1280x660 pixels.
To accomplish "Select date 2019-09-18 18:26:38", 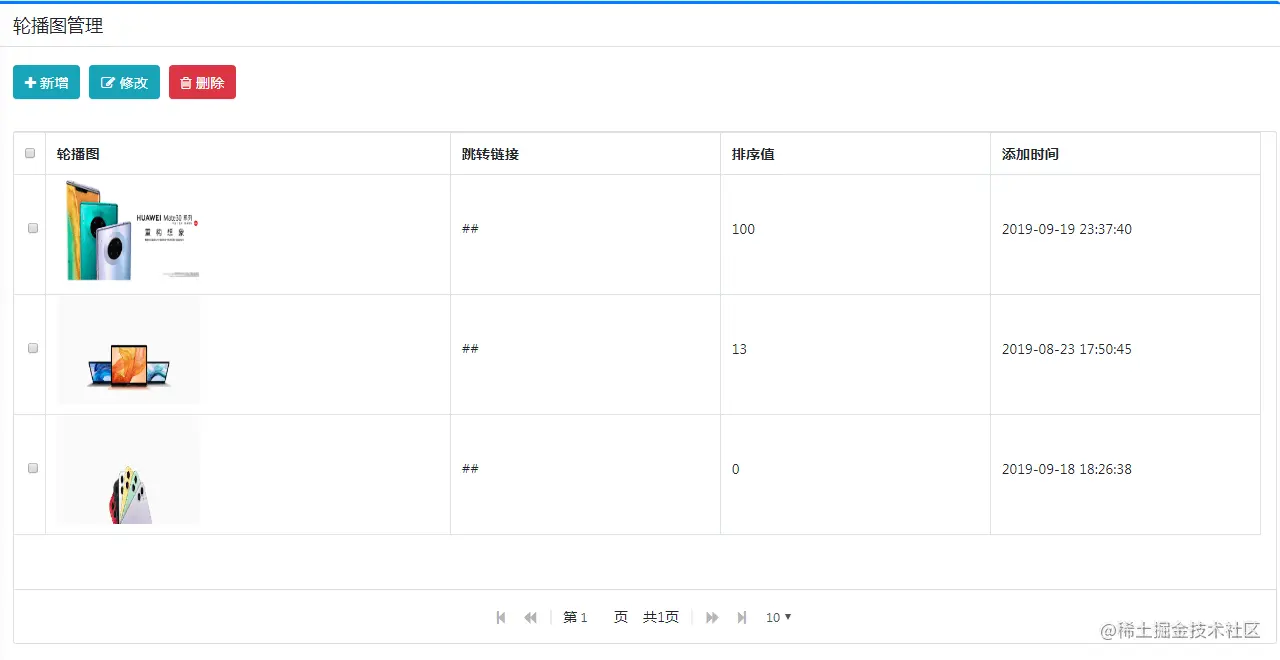I will (x=1067, y=469).
